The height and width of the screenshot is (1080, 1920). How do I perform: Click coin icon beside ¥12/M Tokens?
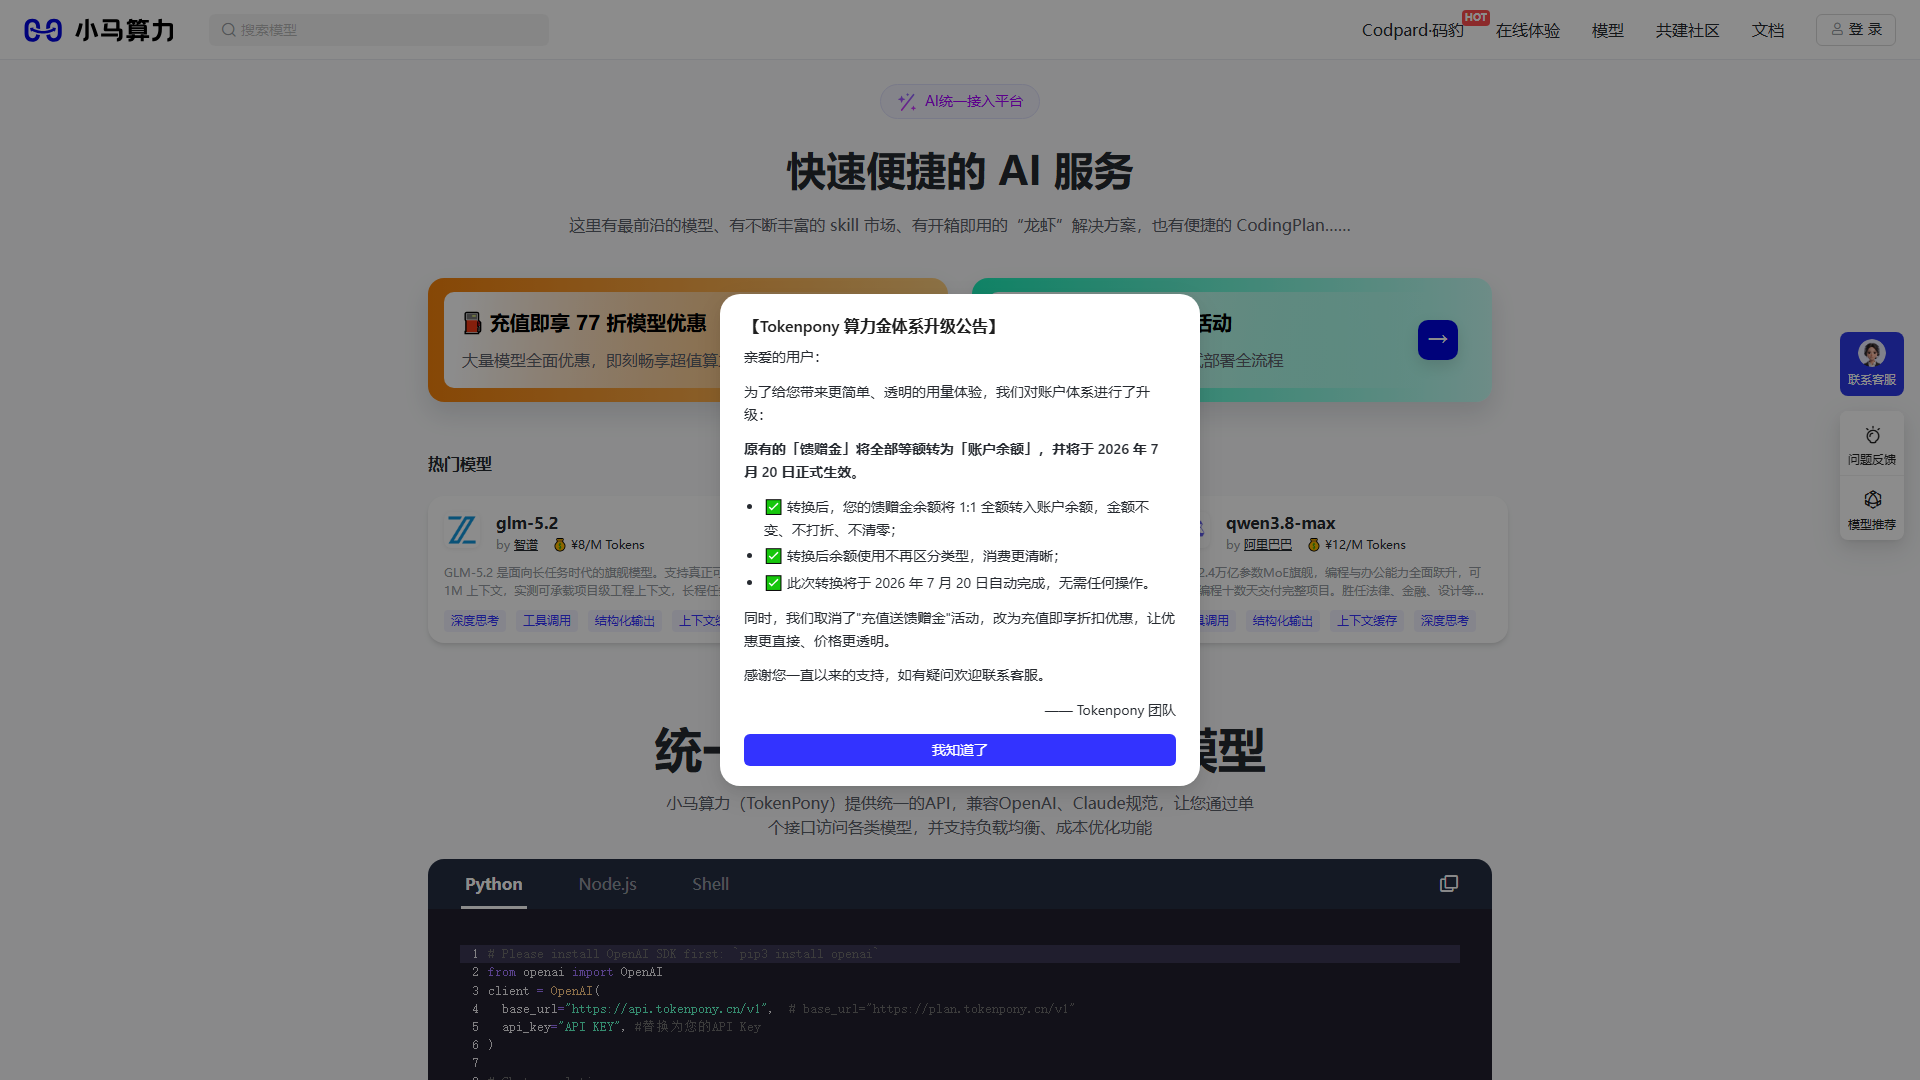1314,545
